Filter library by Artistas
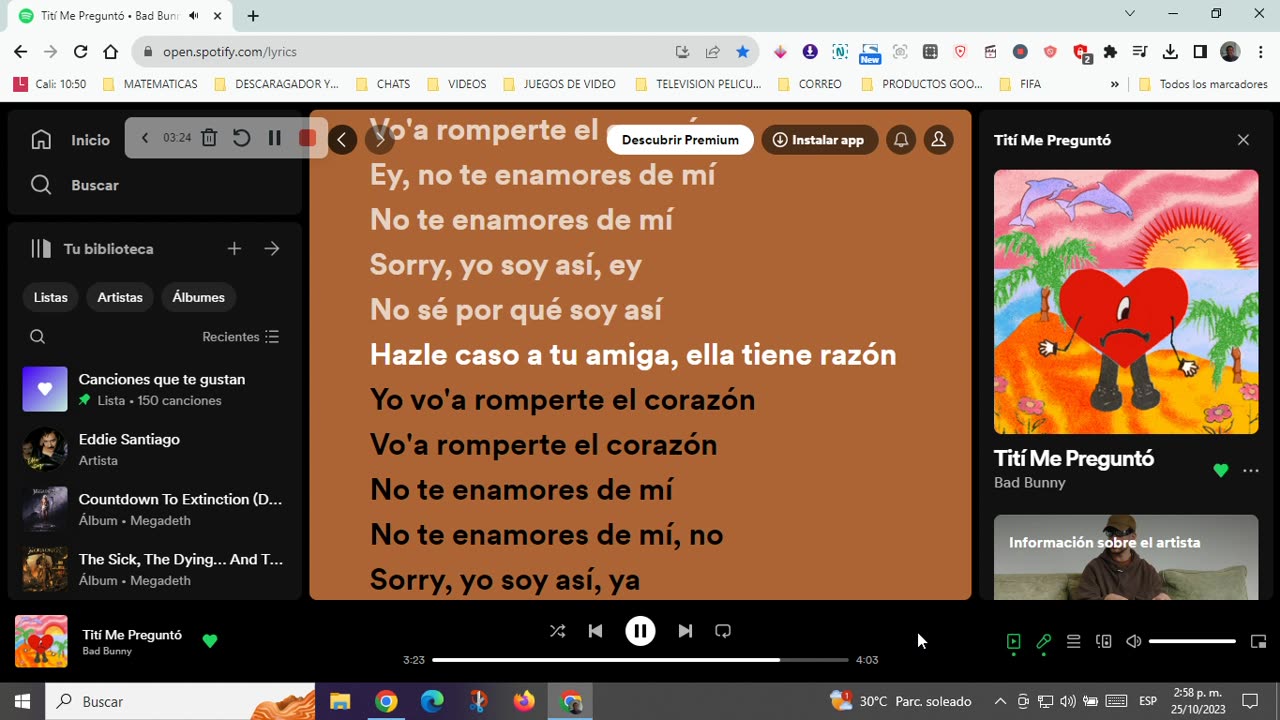Image resolution: width=1280 pixels, height=720 pixels. coord(120,297)
